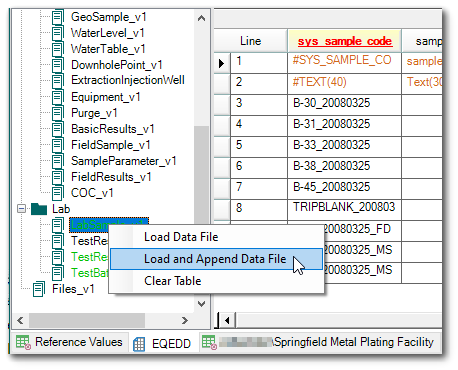Select Files_v1 in the tree
This screenshot has height=370, width=458.
coord(73,289)
